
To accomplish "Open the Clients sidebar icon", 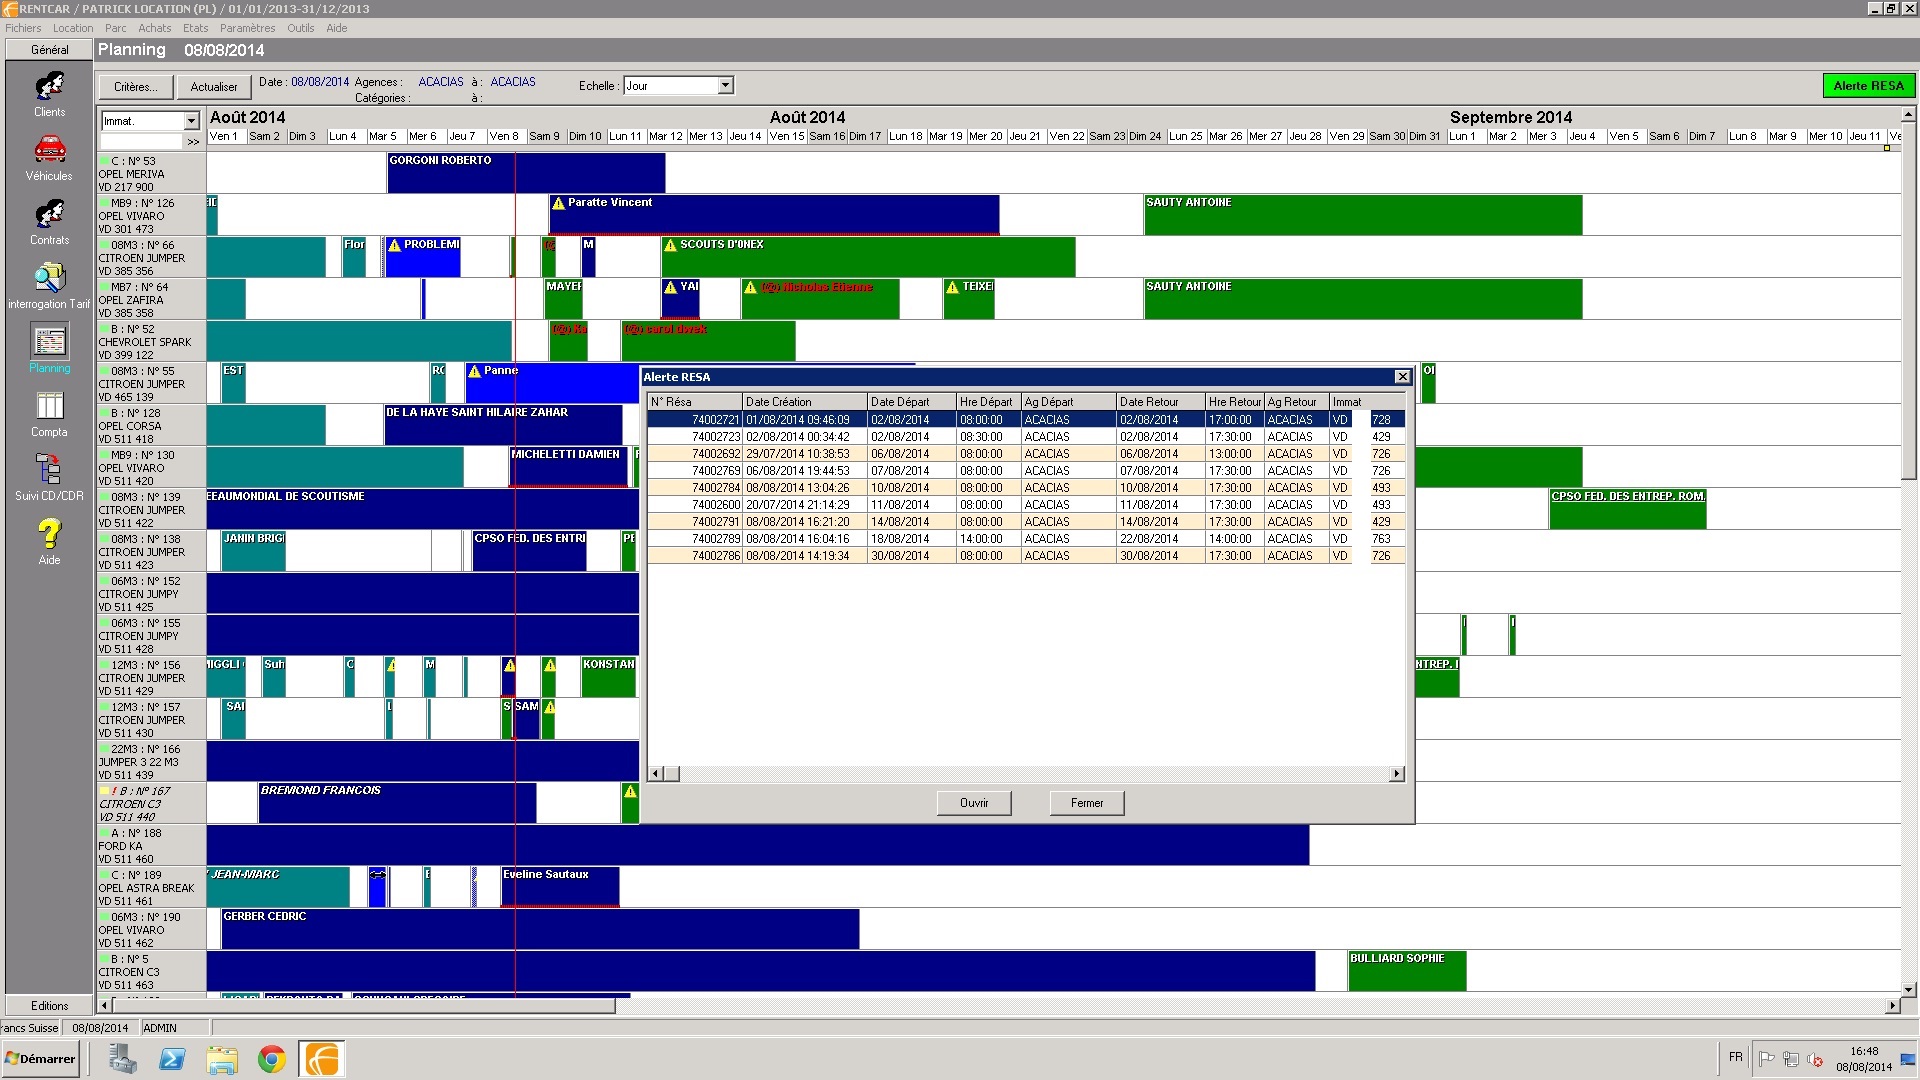I will click(49, 87).
